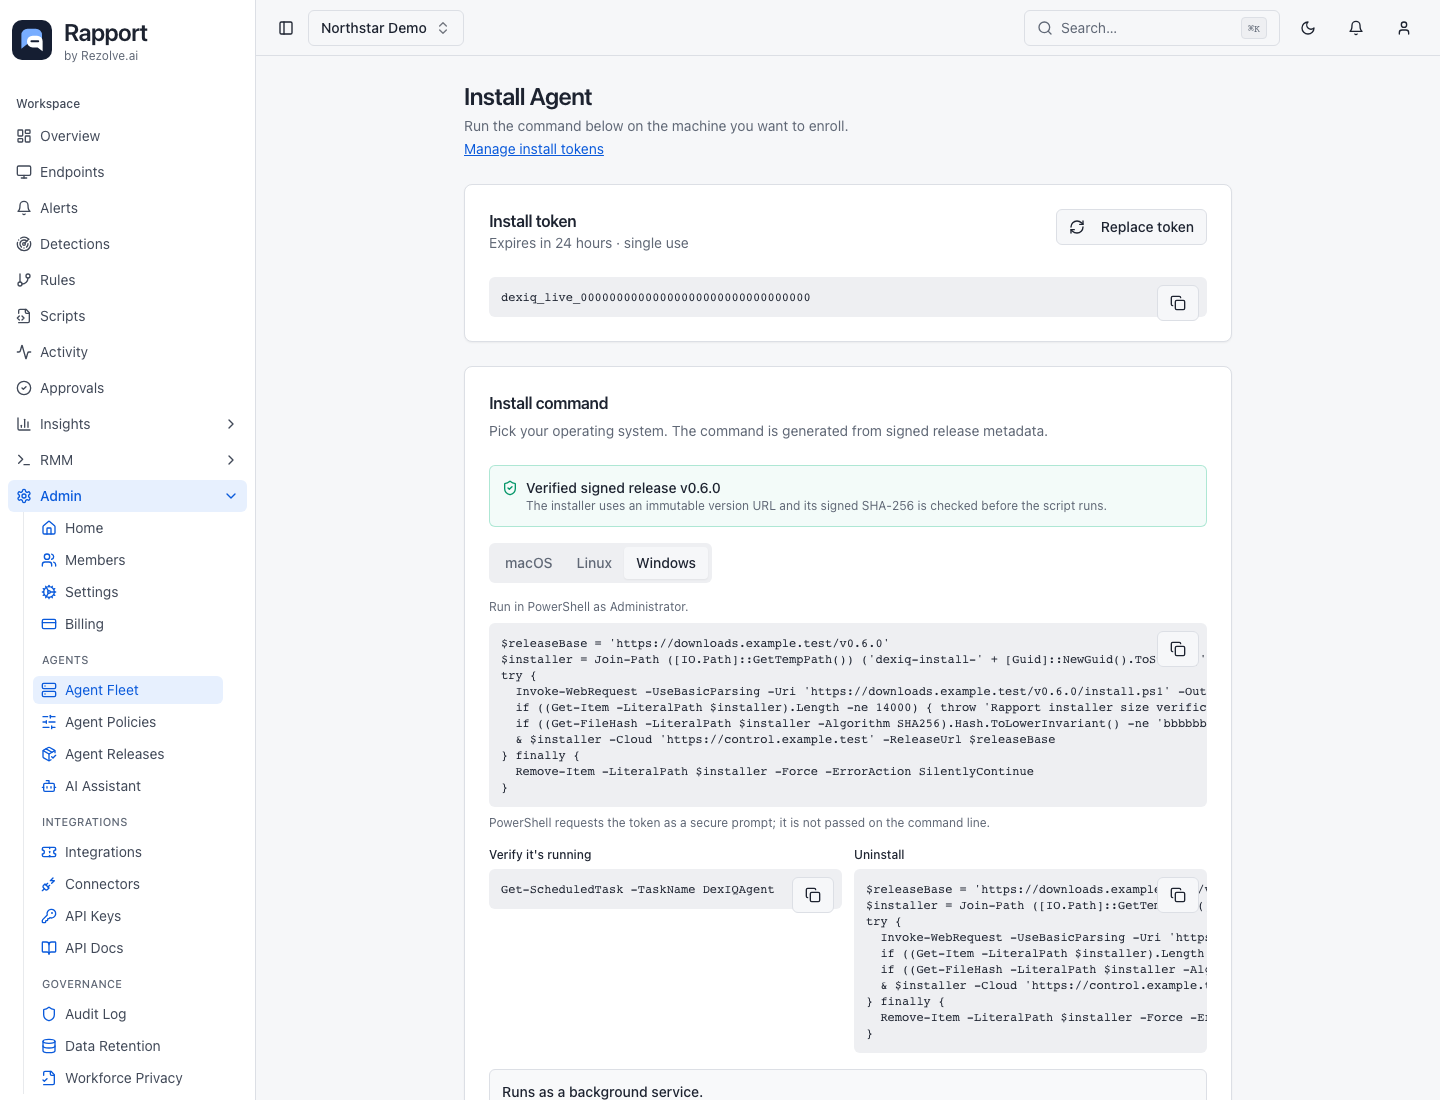
Task: Expand the Insights submenu
Action: [127, 424]
